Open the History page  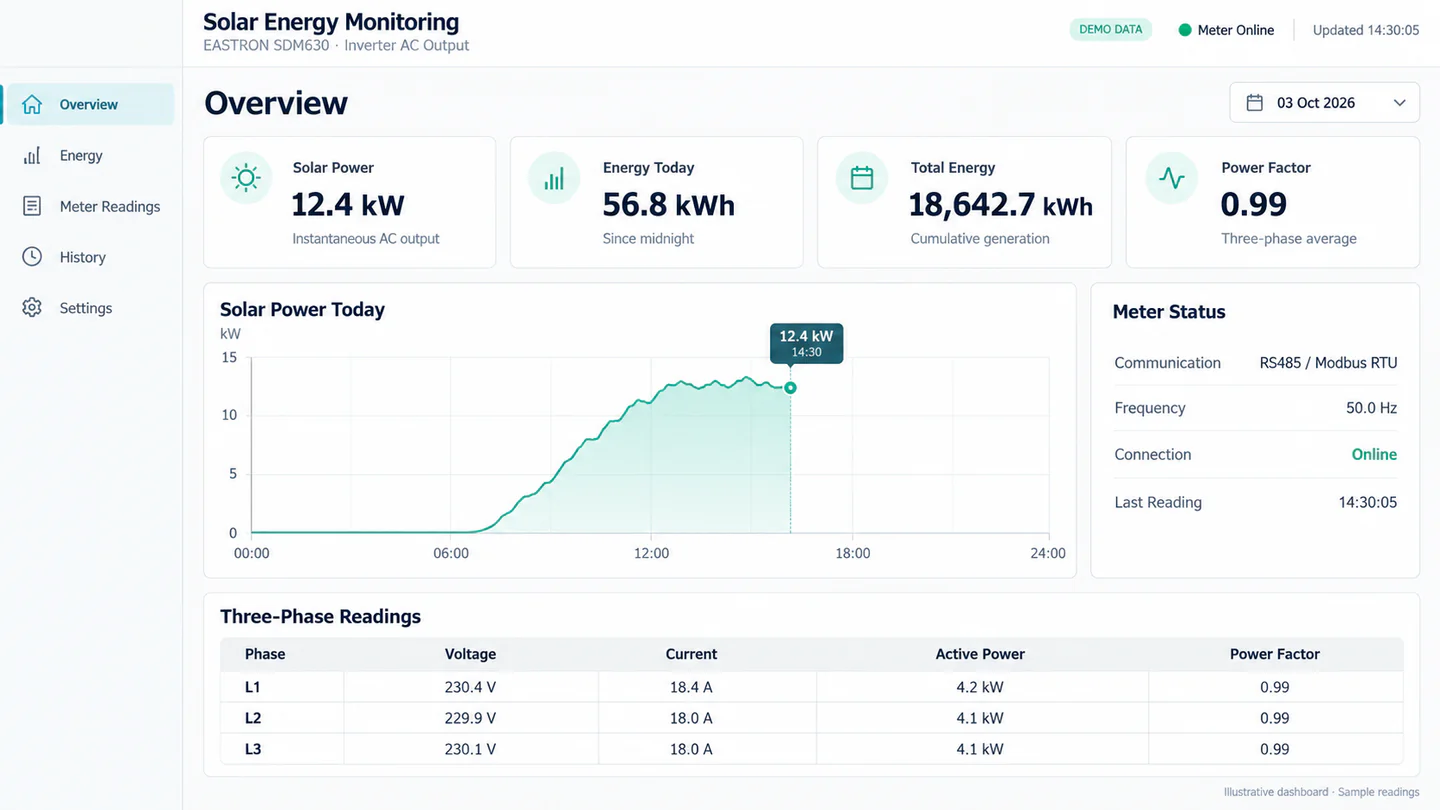click(x=88, y=257)
